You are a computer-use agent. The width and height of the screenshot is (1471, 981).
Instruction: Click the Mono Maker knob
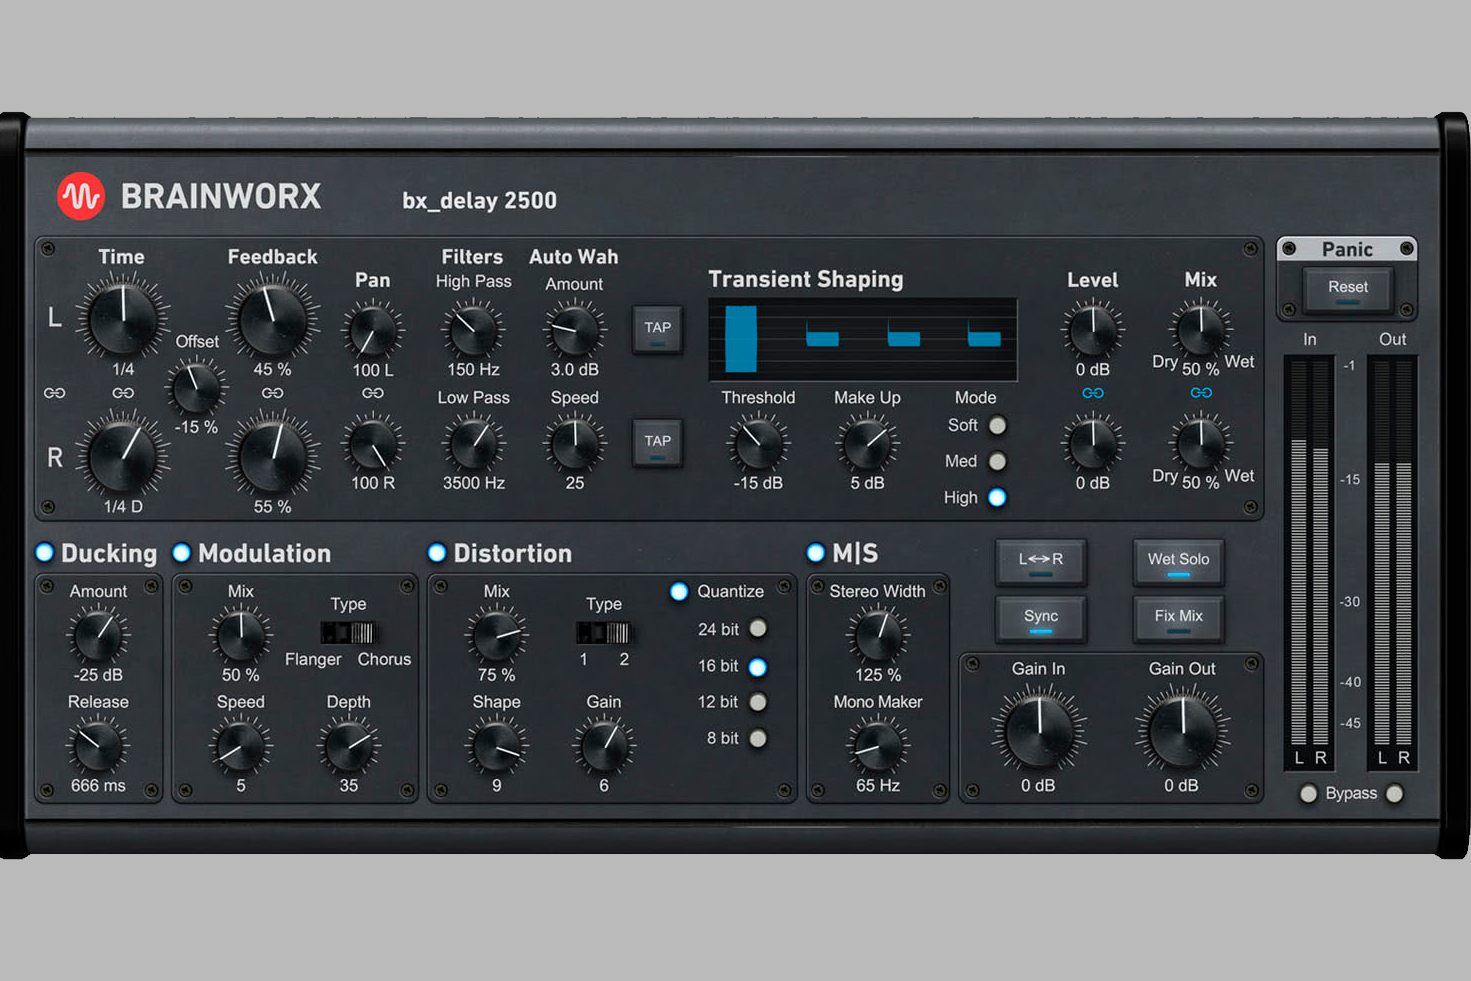tap(878, 747)
